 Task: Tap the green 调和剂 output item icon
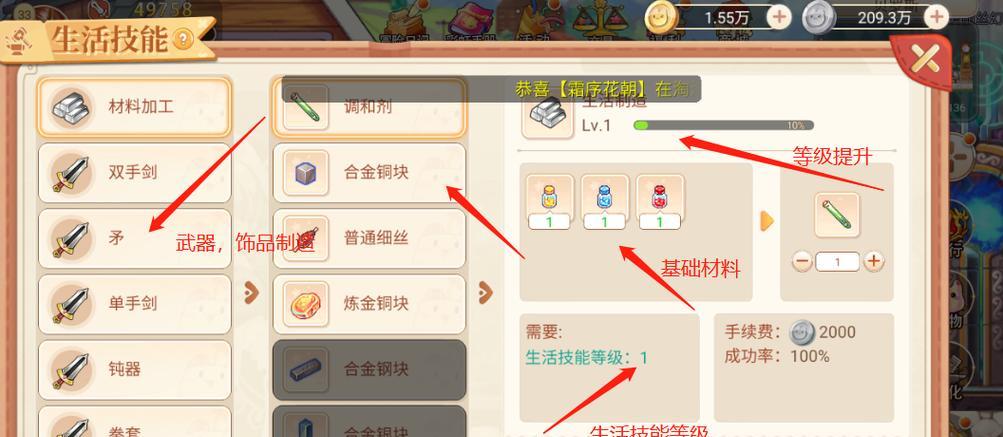[837, 215]
